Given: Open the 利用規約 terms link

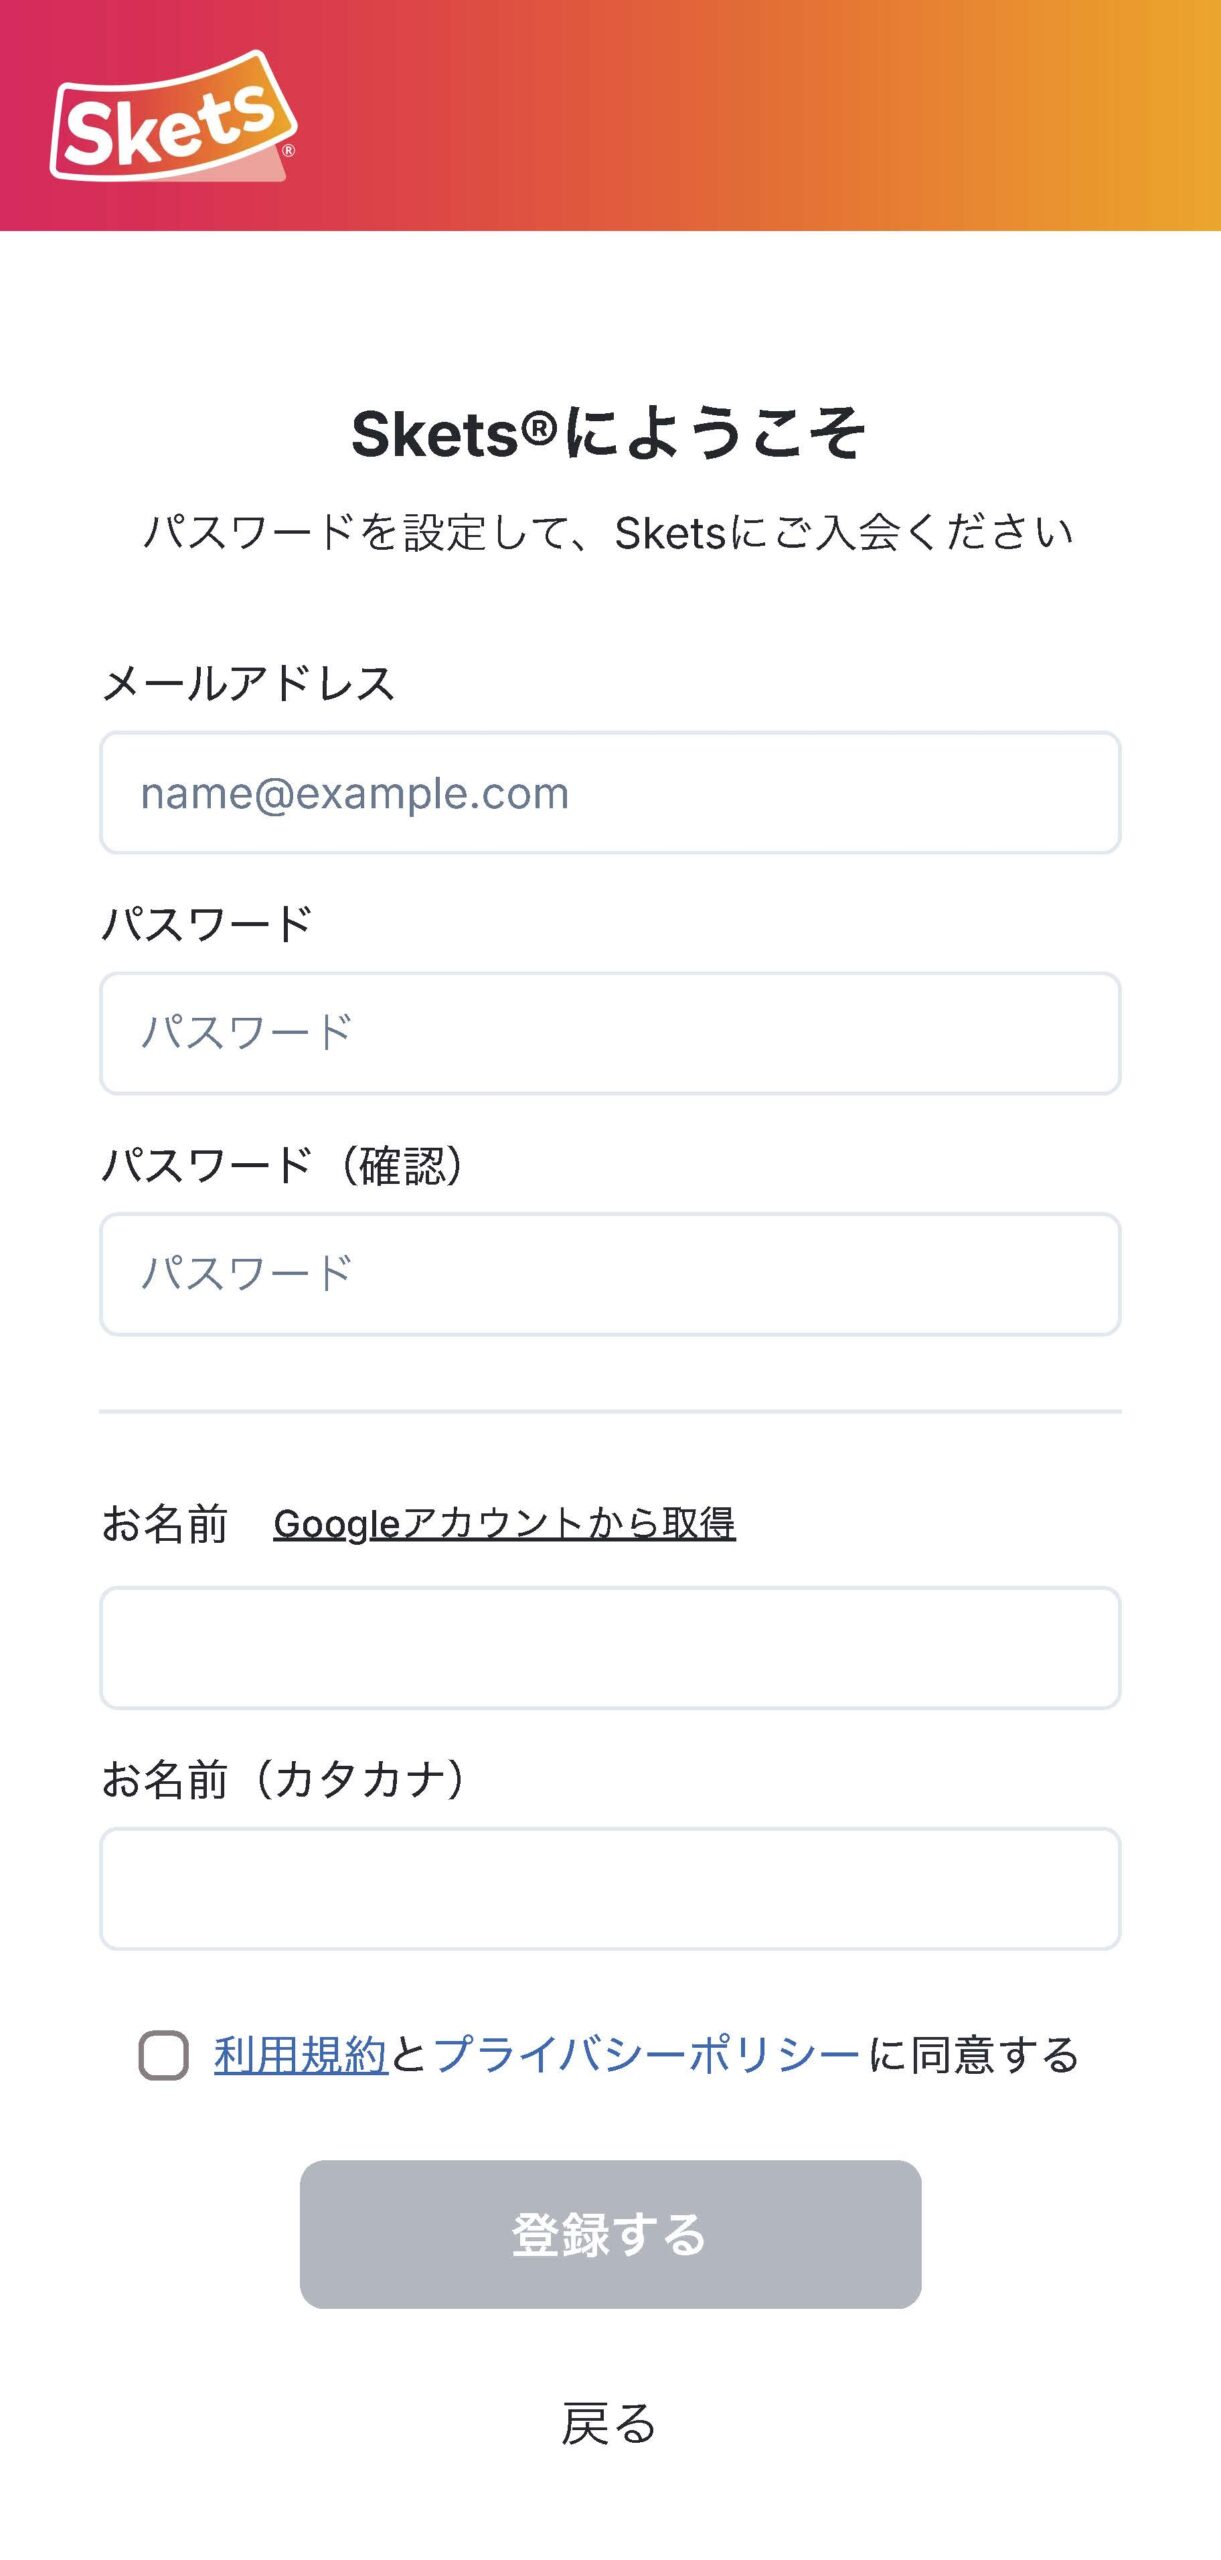Looking at the screenshot, I should click(300, 2055).
